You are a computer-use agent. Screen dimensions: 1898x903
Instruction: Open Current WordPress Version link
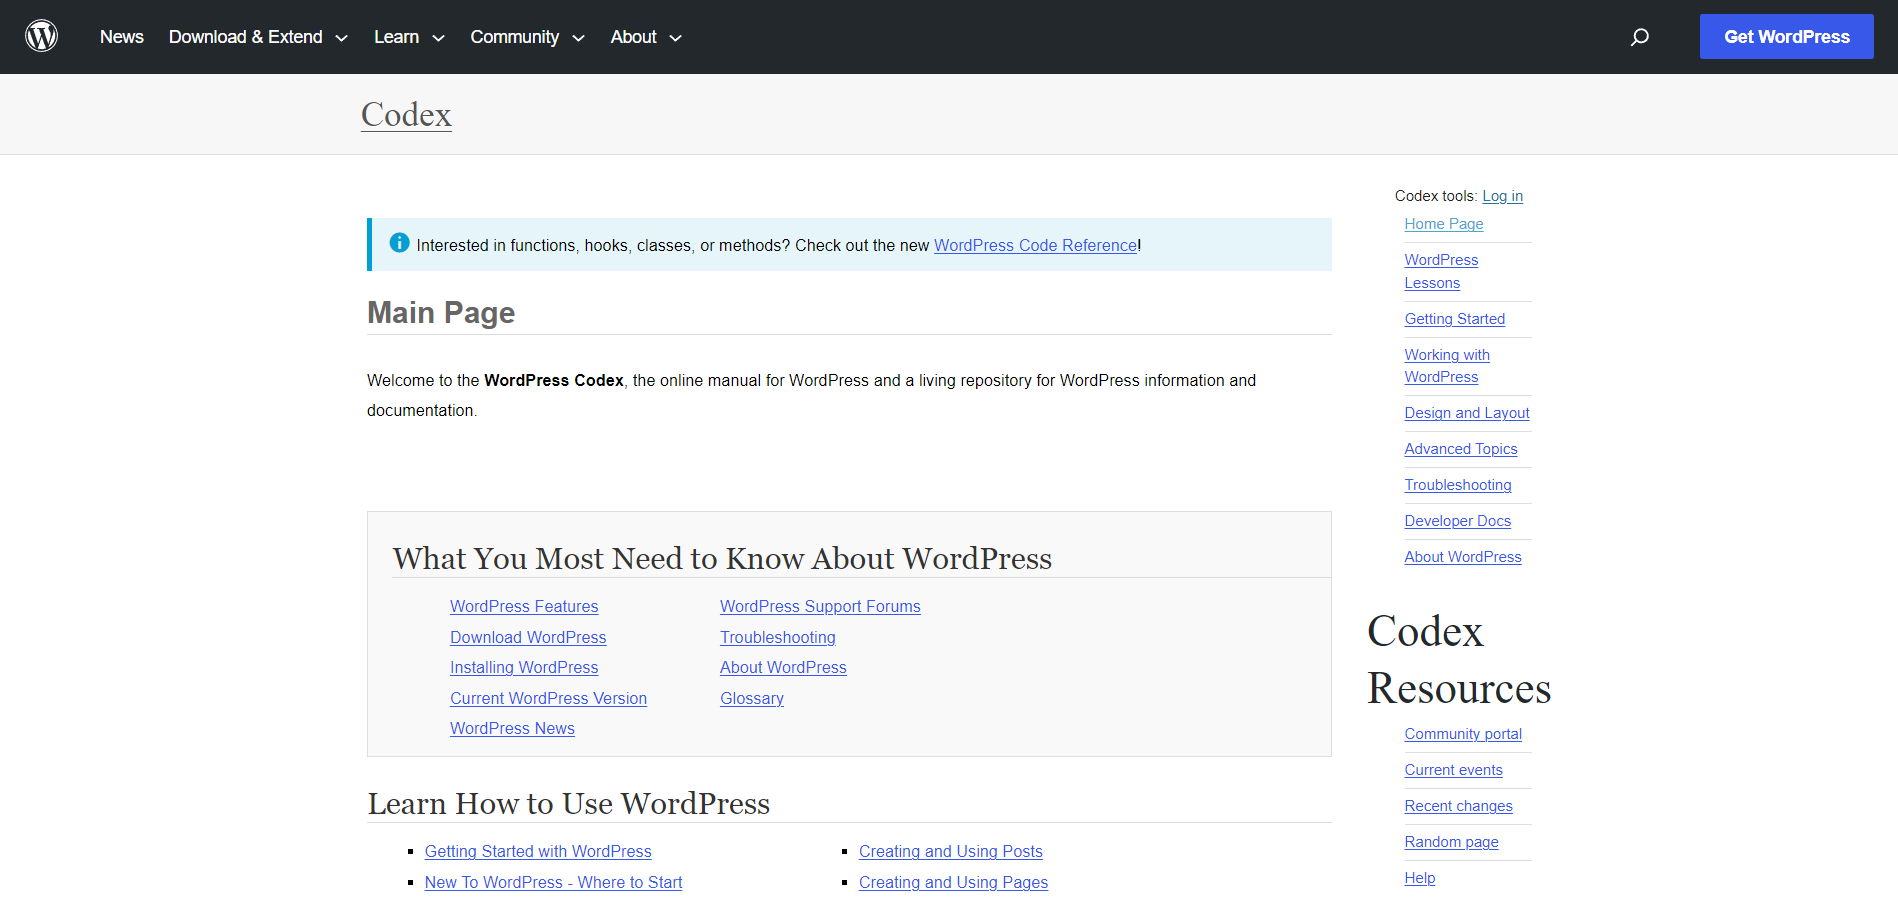point(548,698)
